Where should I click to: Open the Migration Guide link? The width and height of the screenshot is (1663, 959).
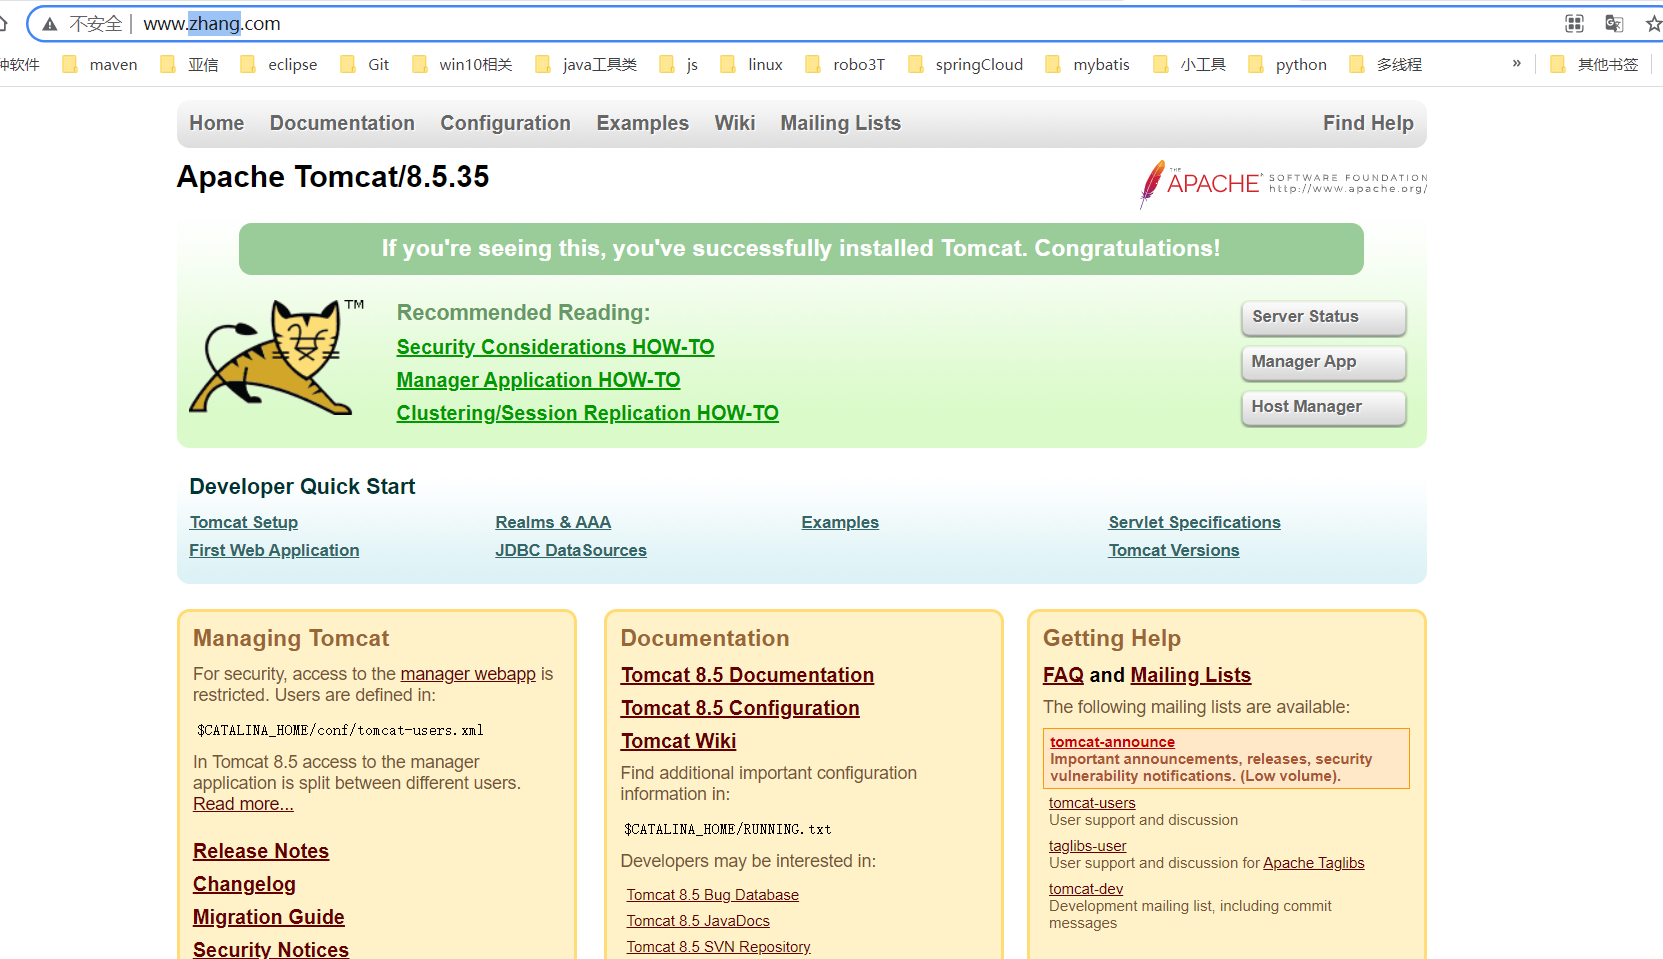(x=269, y=917)
